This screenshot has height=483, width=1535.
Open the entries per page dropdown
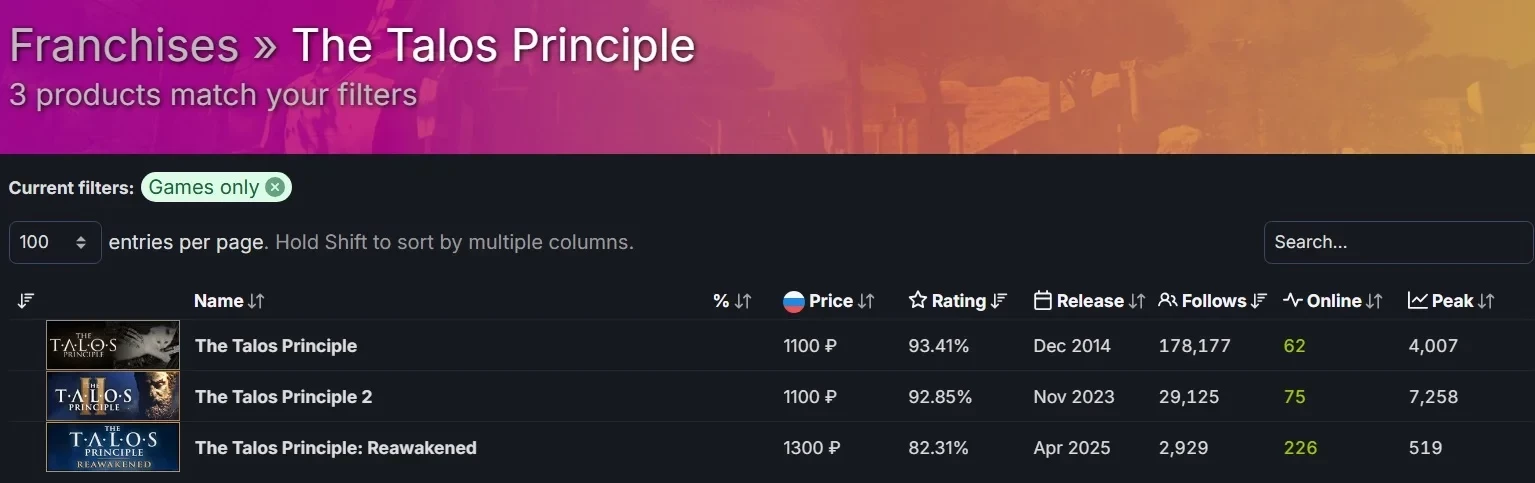[55, 242]
